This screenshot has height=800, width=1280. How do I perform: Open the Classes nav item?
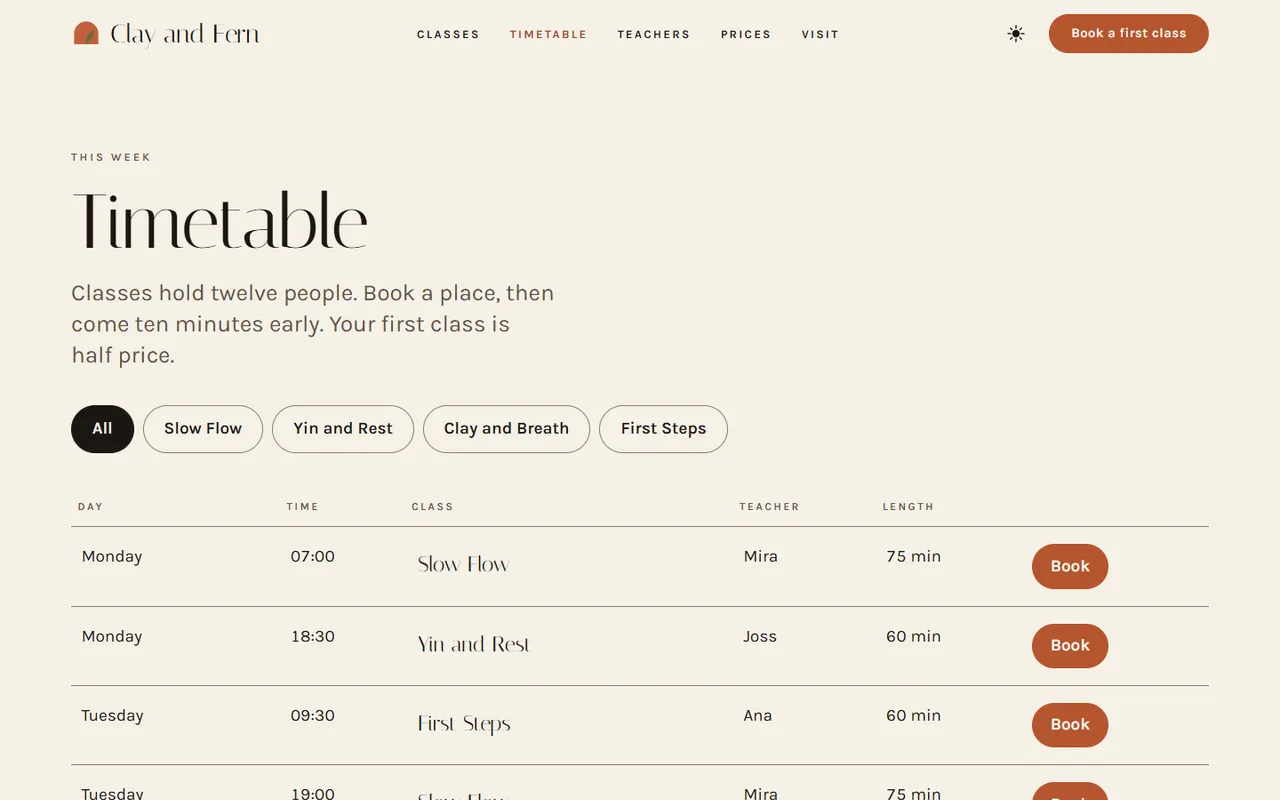tap(448, 34)
